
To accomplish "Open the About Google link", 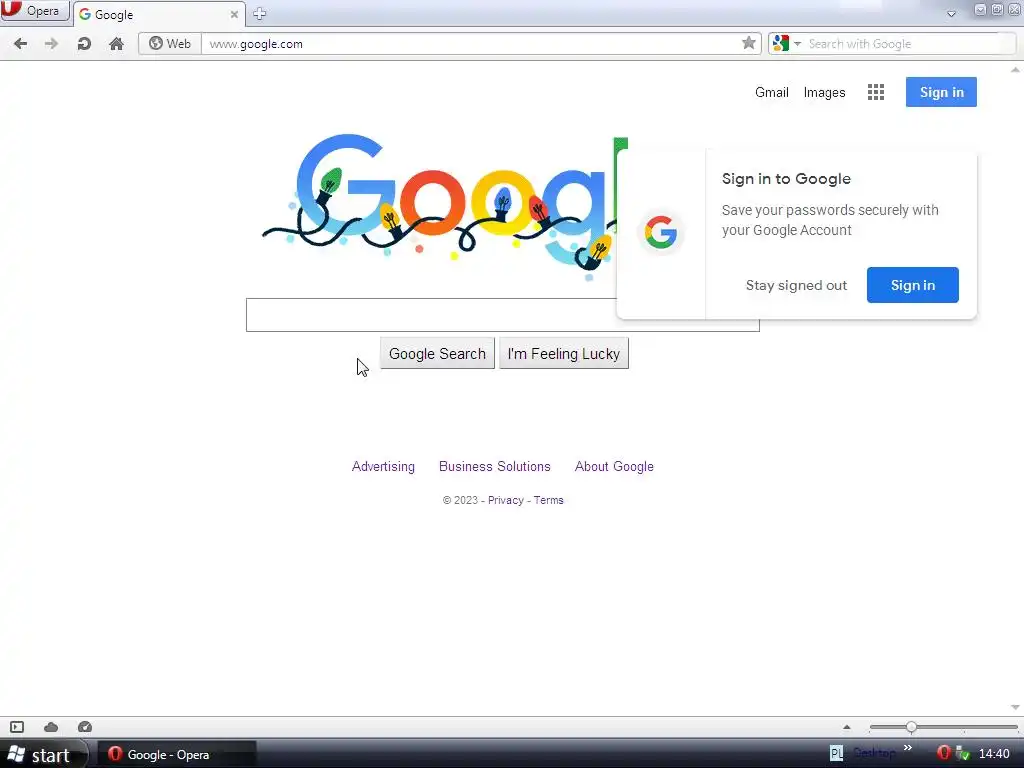I will [x=614, y=466].
